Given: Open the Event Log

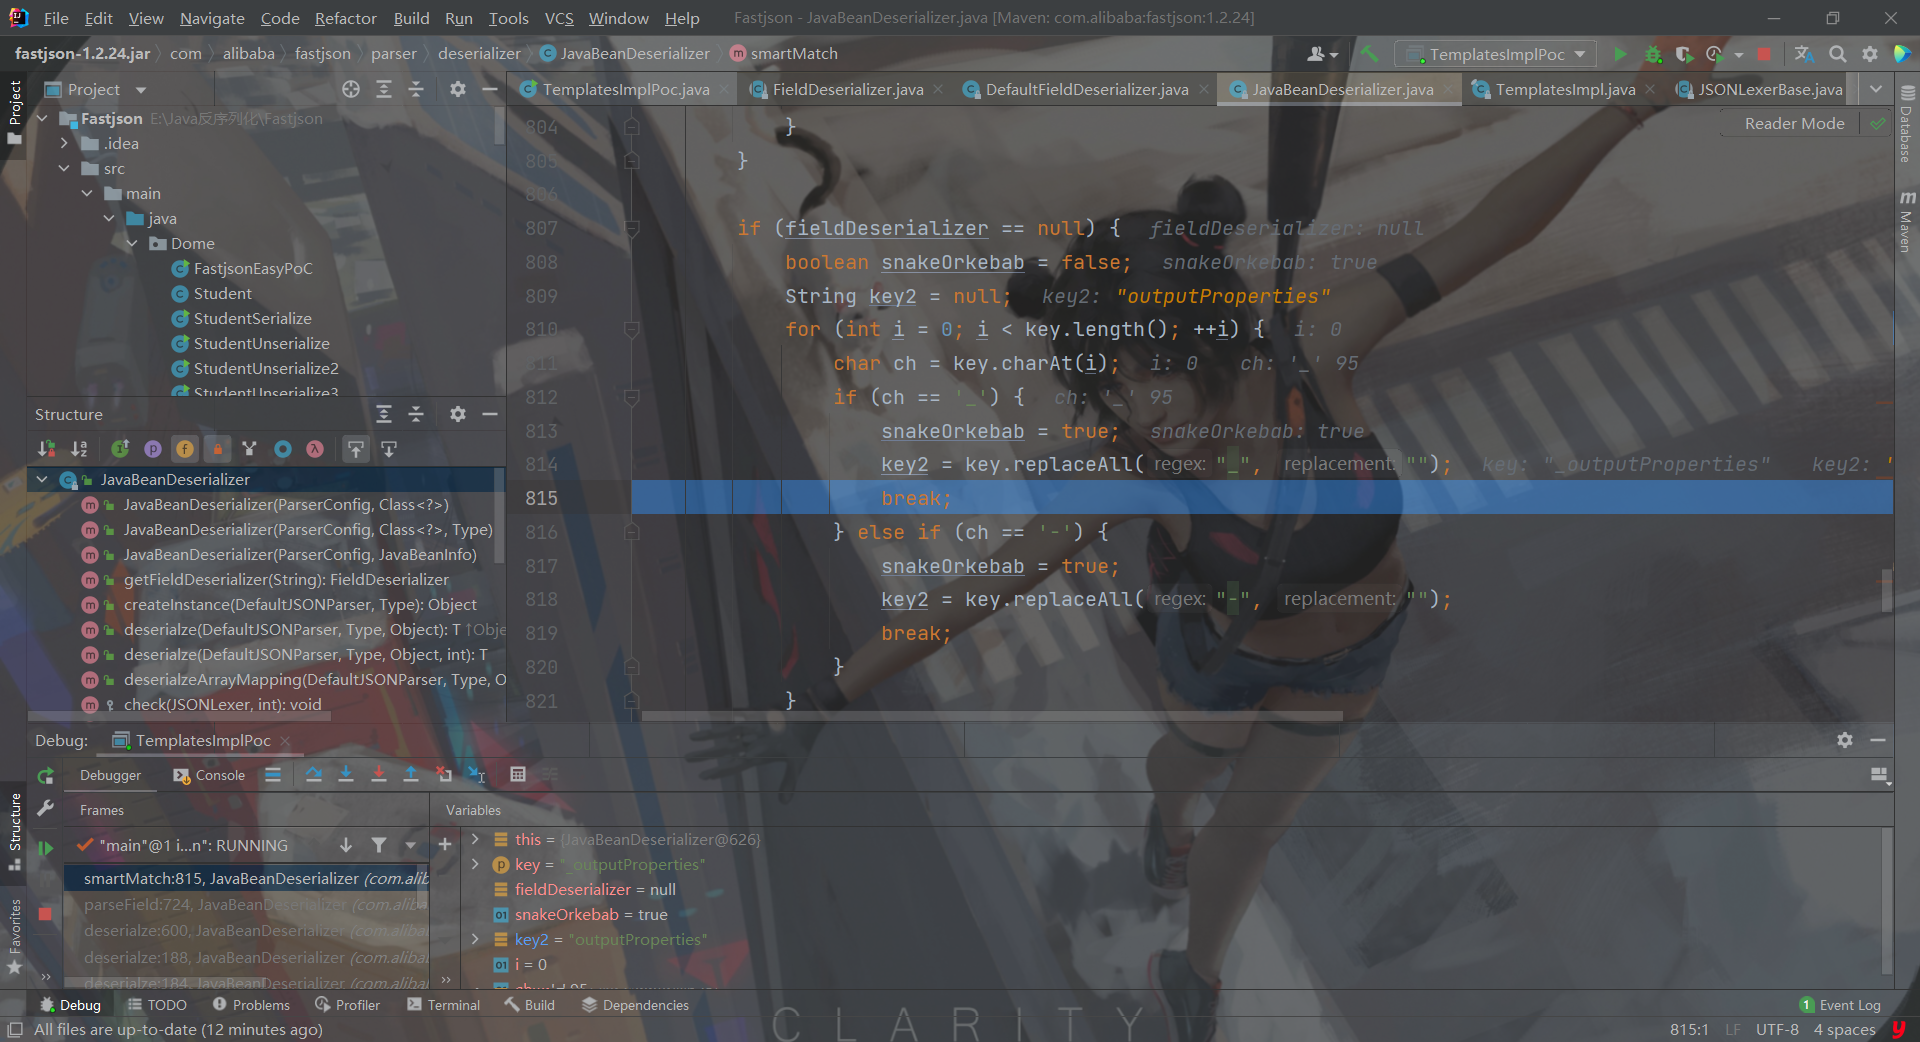Looking at the screenshot, I should coord(1840,1005).
